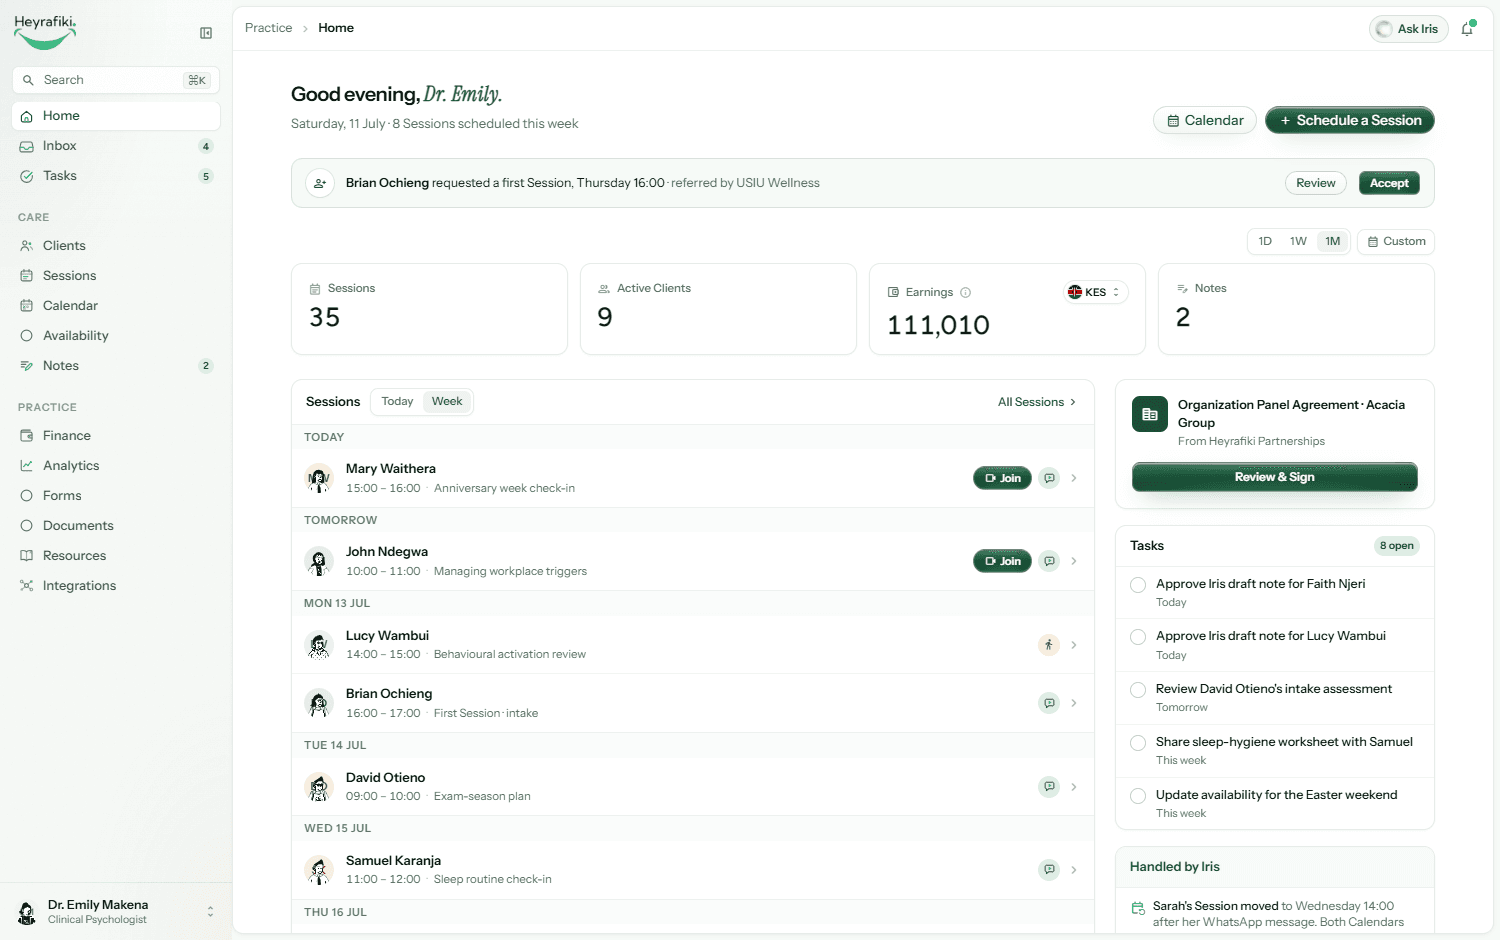Expand the Dr. Emily Makena account switcher
Viewport: 1500px width, 940px height.
coord(116,912)
